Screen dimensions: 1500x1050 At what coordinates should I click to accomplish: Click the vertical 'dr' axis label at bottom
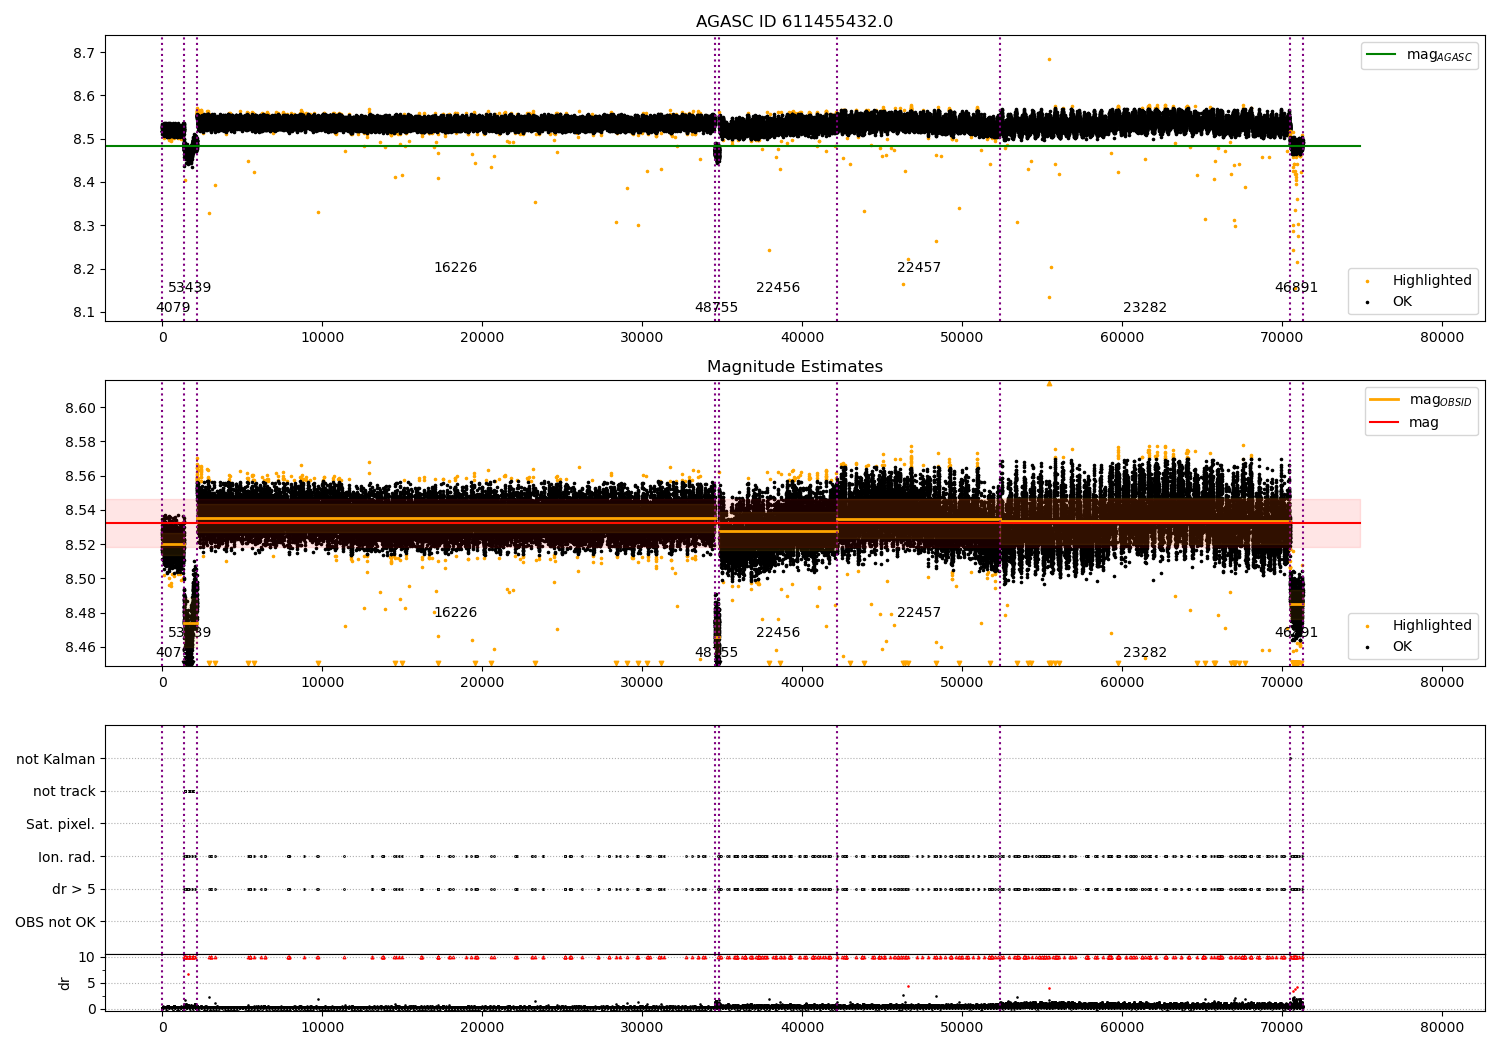point(65,983)
